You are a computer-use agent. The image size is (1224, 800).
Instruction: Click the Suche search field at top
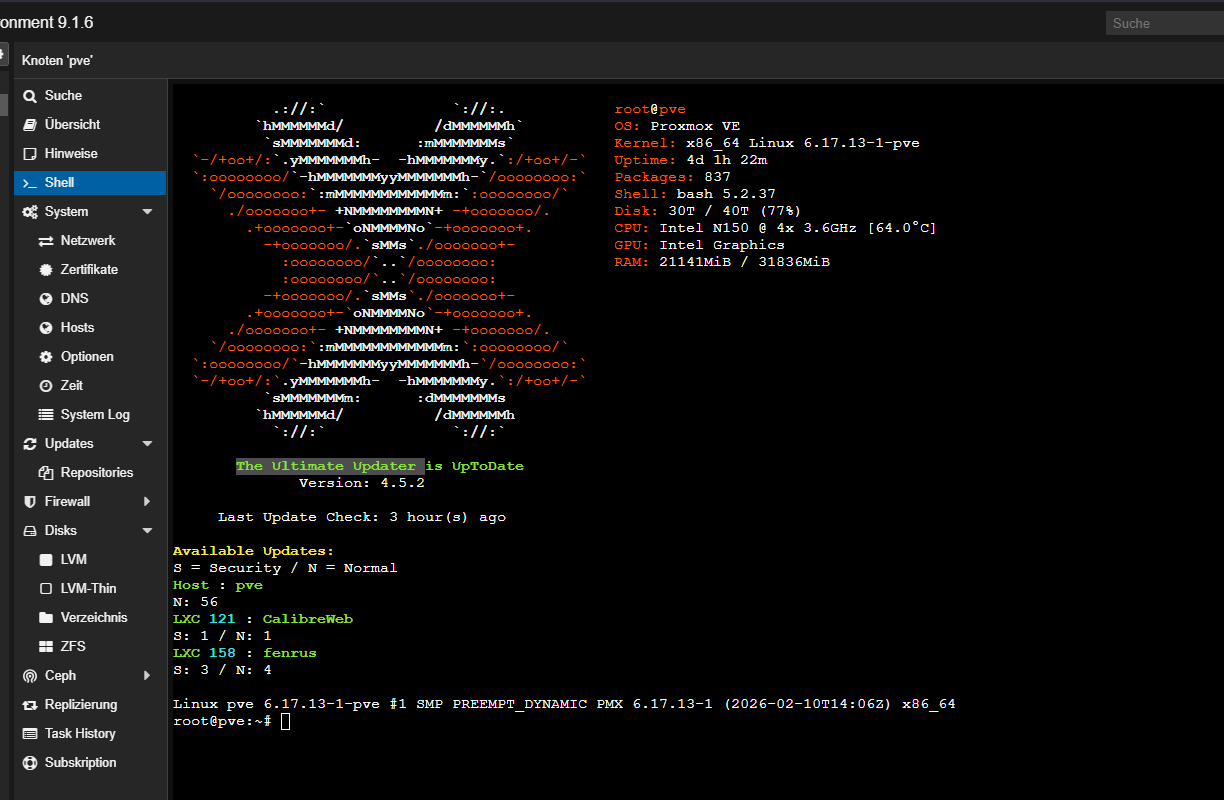coord(1164,23)
